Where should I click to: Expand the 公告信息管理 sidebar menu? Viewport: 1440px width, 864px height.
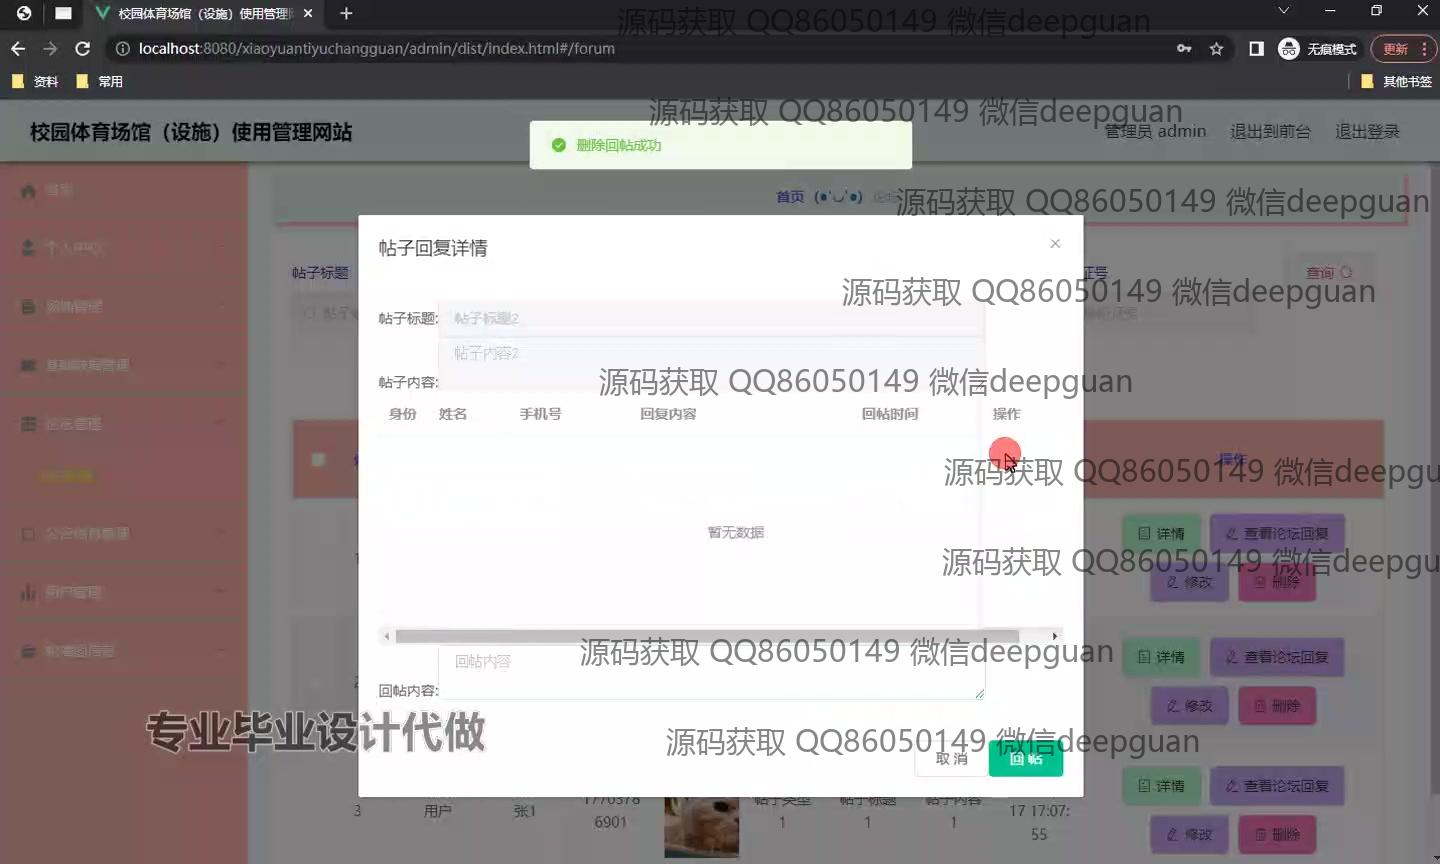coord(120,534)
